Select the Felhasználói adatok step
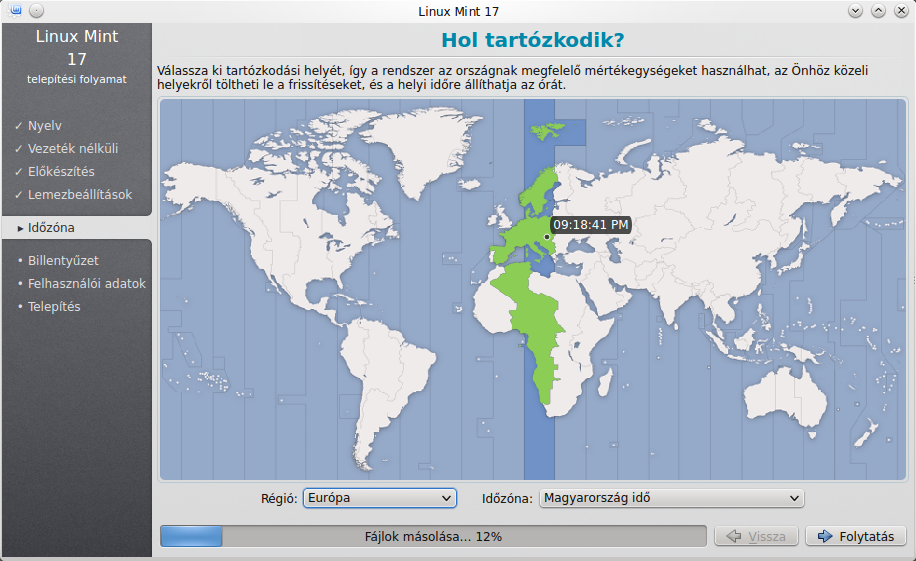The height and width of the screenshot is (561, 916). (x=86, y=283)
